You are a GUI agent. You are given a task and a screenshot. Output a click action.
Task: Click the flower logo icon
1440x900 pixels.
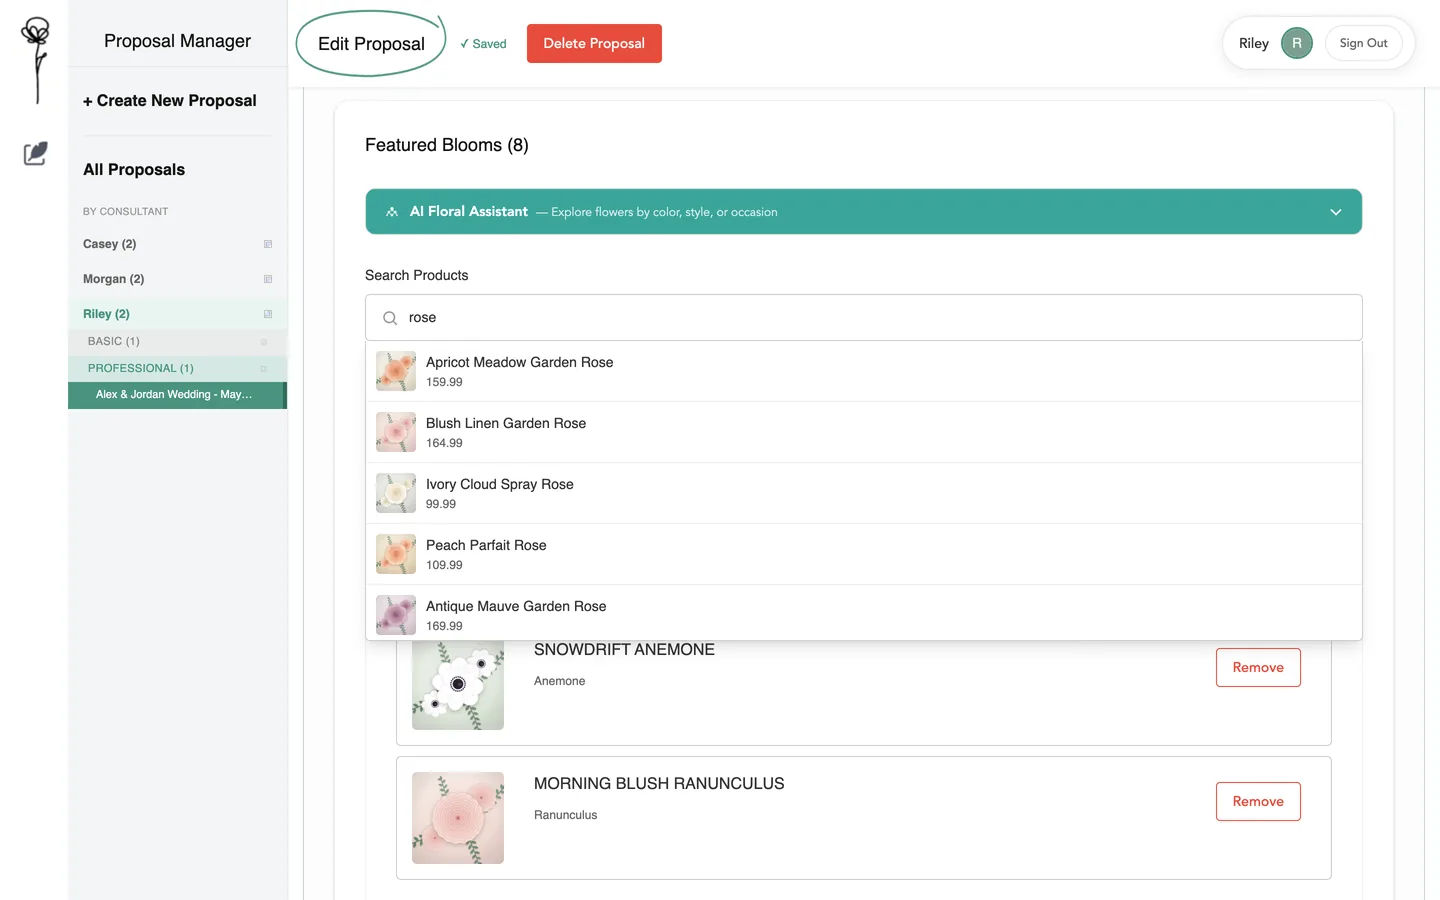[36, 60]
